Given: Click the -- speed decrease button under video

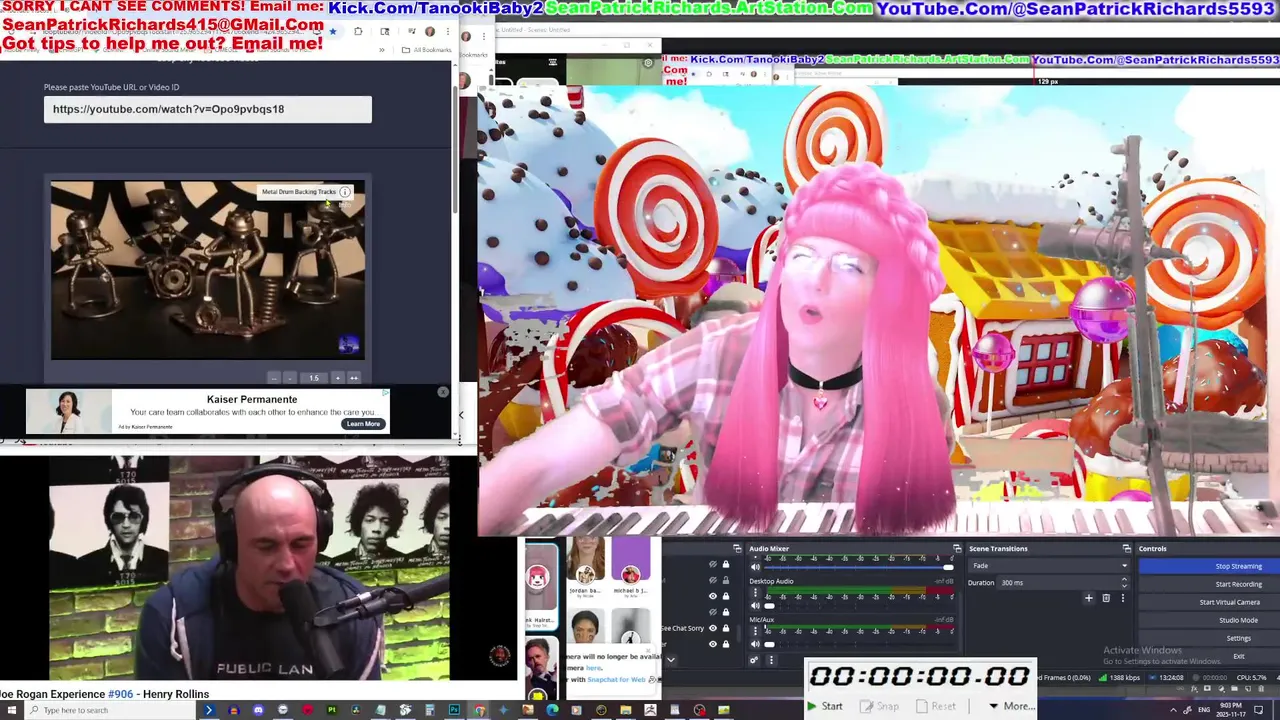Looking at the screenshot, I should (x=274, y=378).
